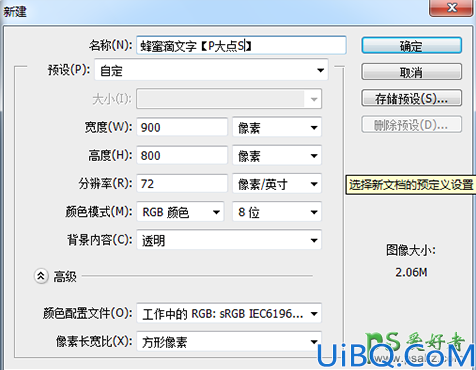Click the 确定 button
The width and height of the screenshot is (476, 370).
[412, 45]
